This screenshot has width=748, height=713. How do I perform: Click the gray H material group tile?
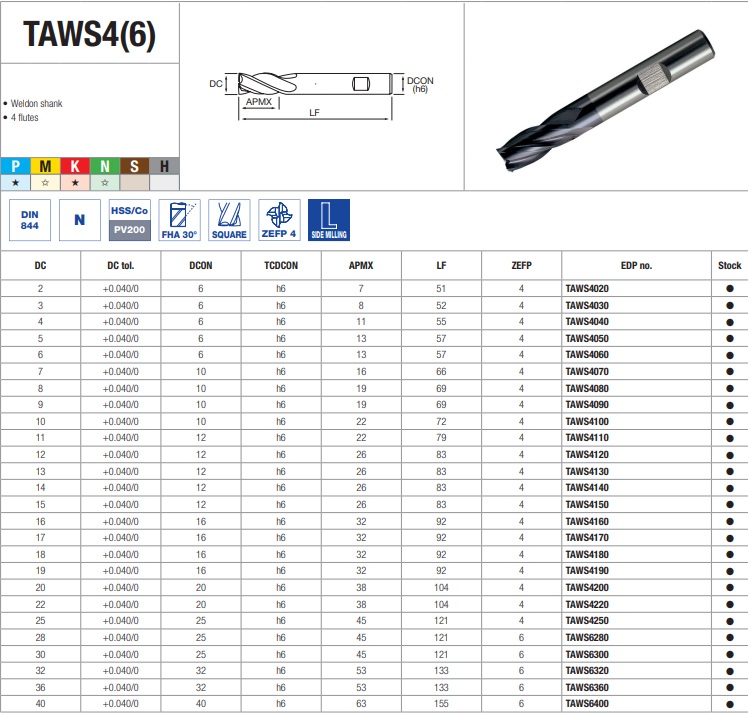tap(164, 166)
